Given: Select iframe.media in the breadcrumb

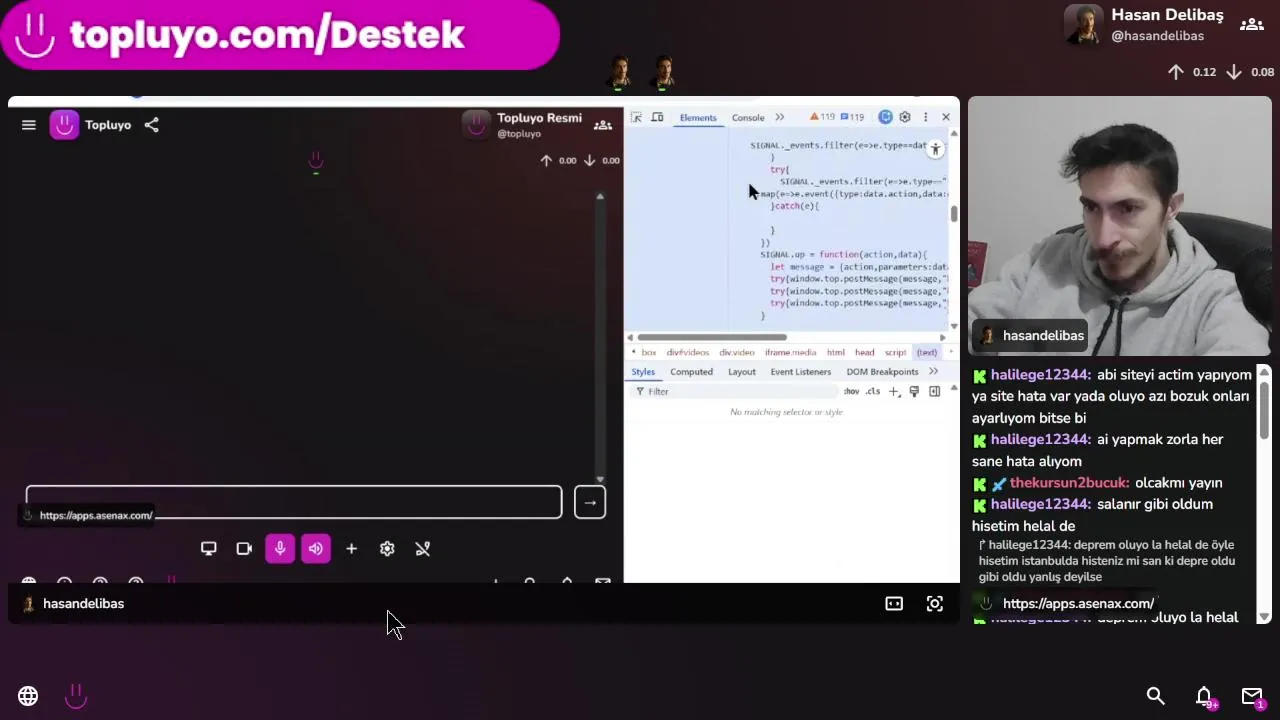Looking at the screenshot, I should pos(790,352).
